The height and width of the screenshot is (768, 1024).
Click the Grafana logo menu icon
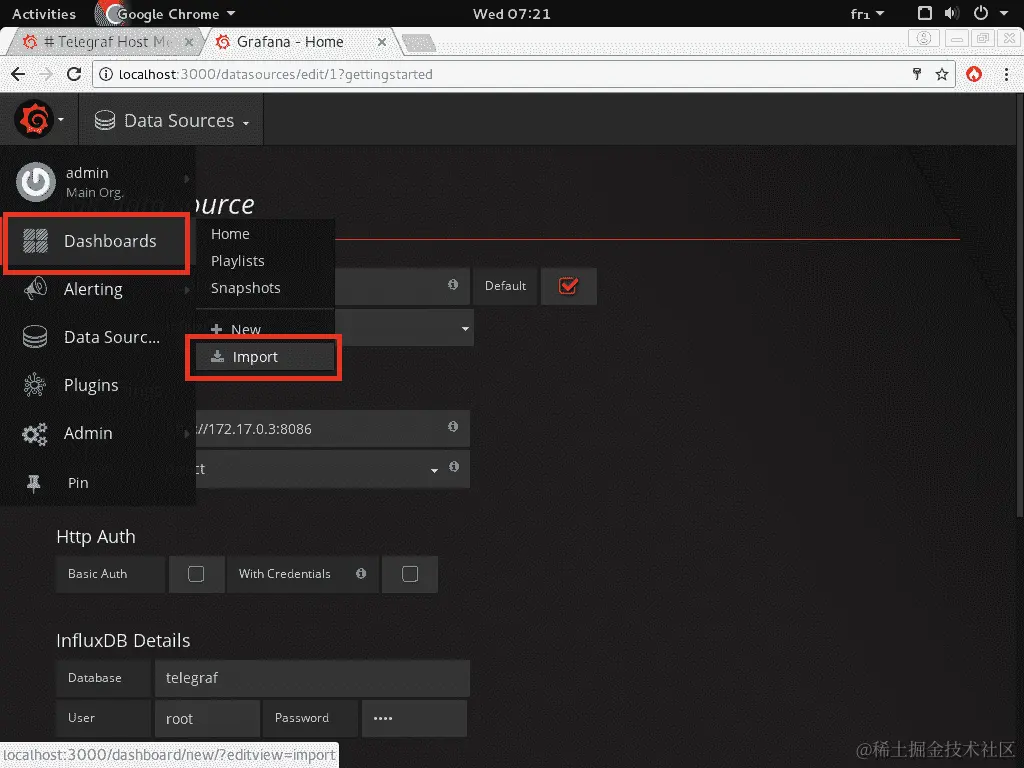tap(33, 120)
